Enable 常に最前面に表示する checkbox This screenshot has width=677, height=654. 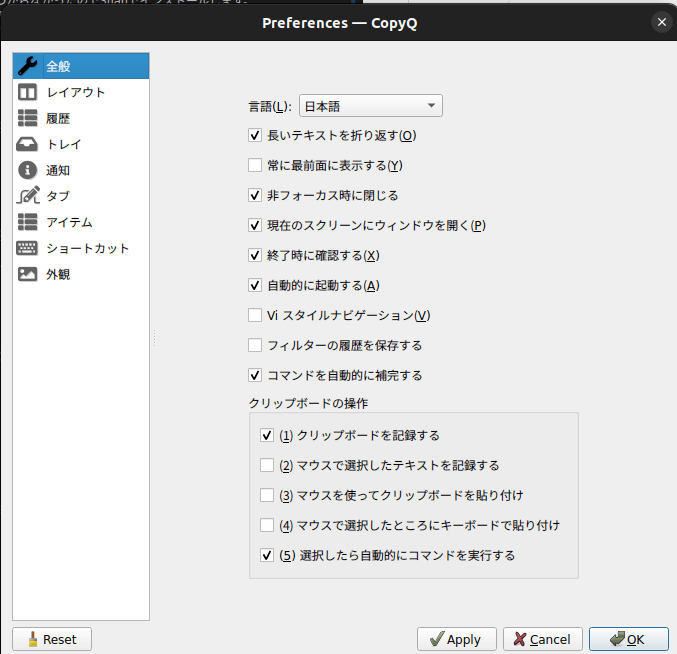255,165
